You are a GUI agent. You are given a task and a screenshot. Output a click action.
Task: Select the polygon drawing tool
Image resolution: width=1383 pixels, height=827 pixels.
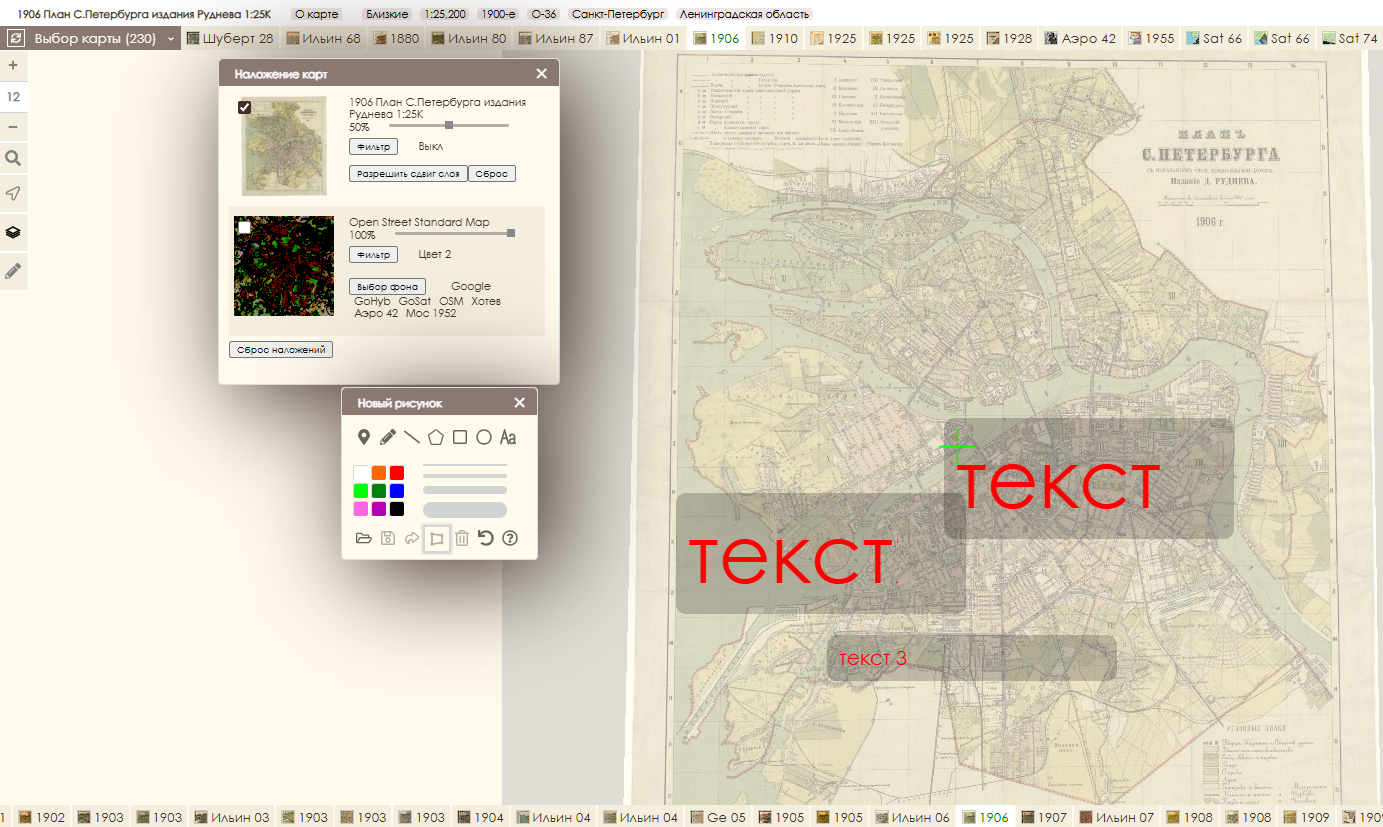point(436,437)
